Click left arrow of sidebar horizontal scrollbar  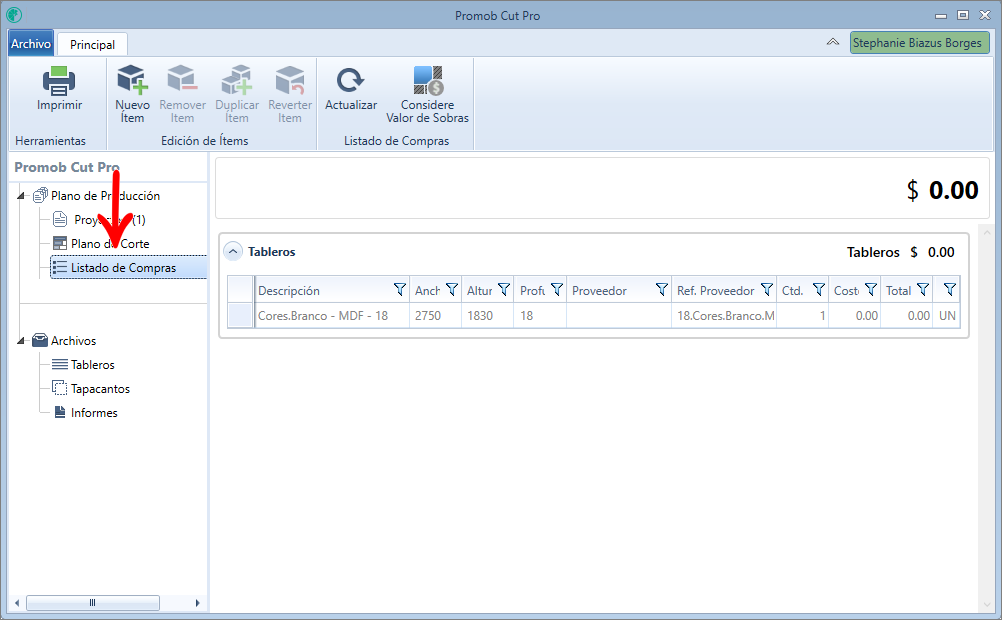click(x=17, y=603)
